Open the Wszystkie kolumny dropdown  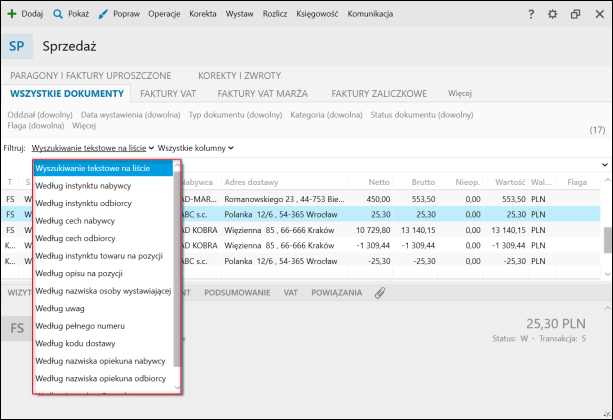(195, 148)
